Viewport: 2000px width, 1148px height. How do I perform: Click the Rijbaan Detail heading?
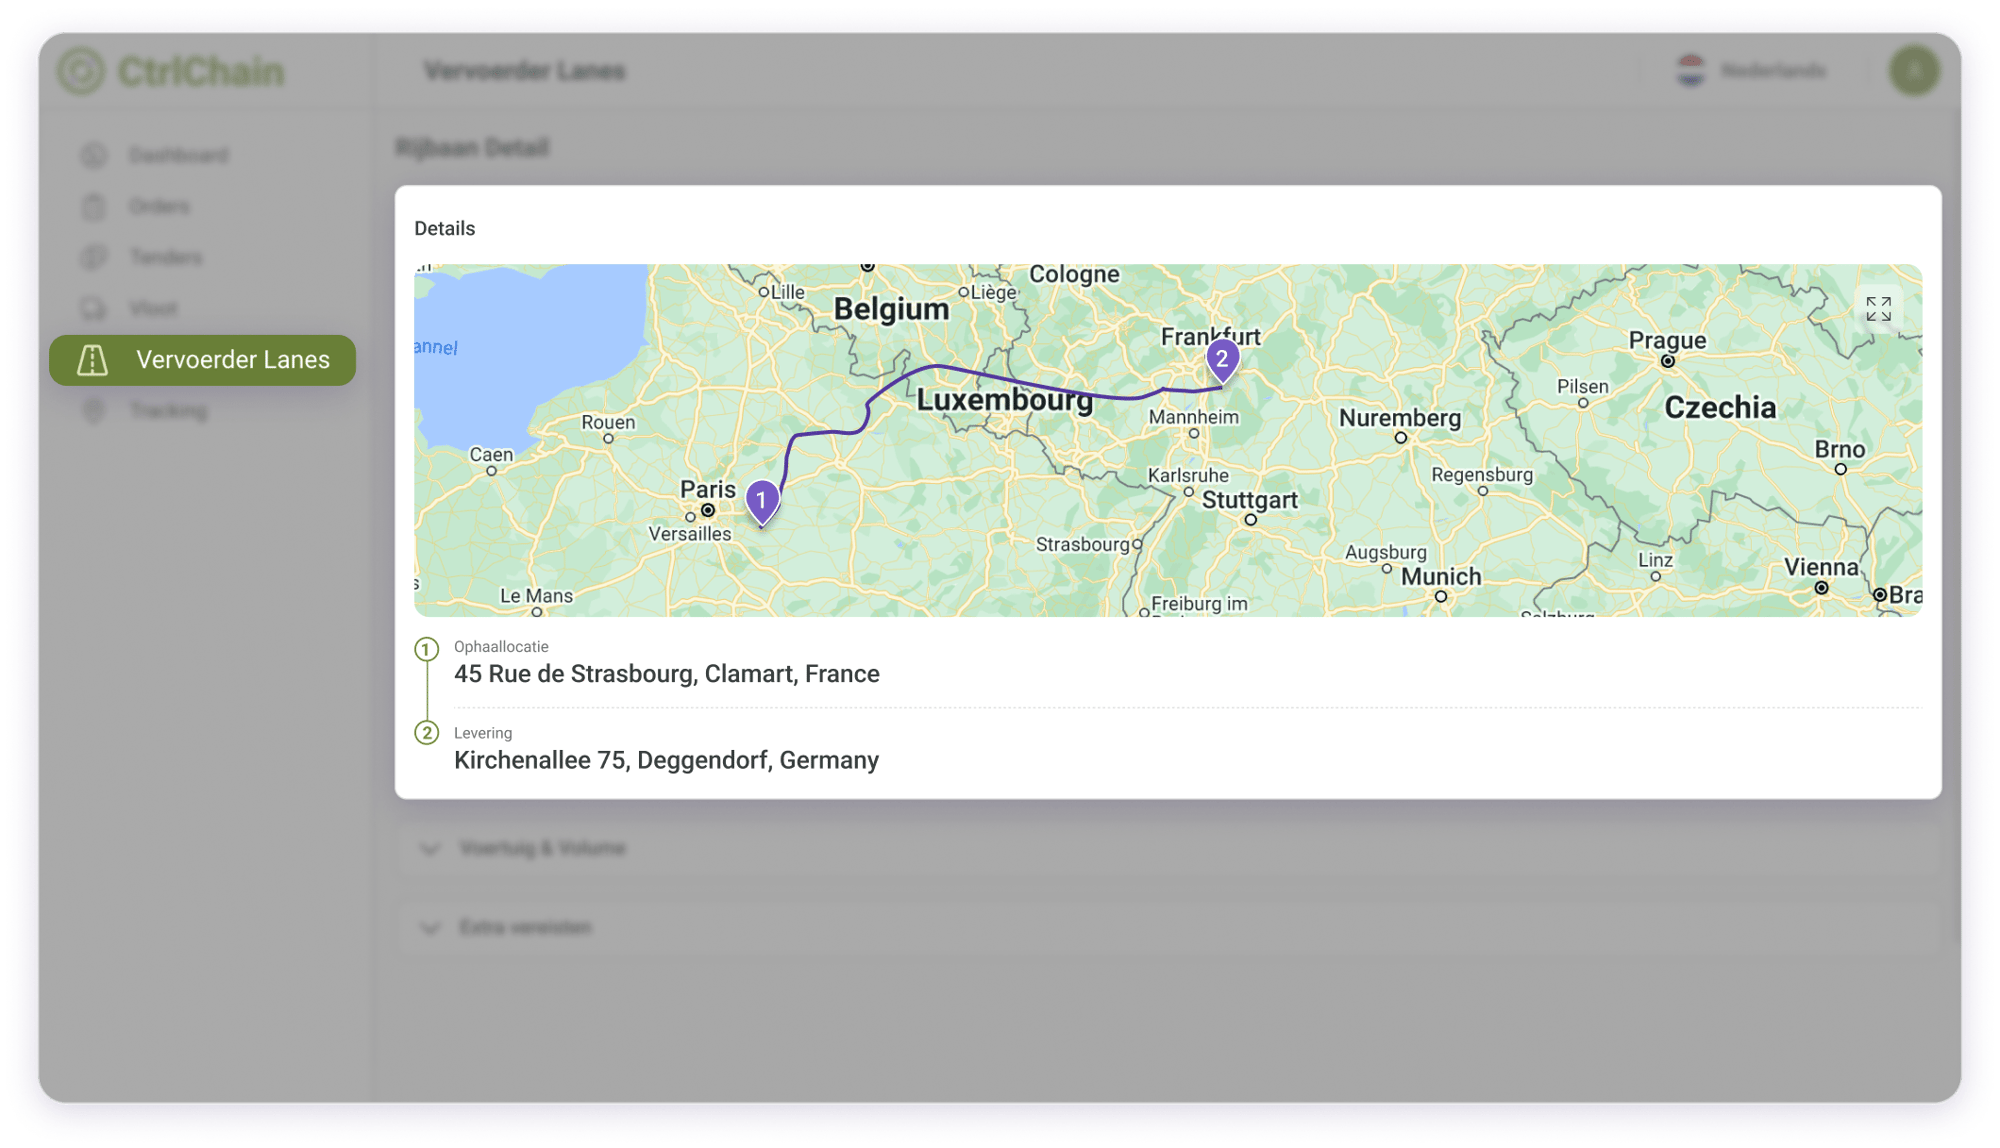pyautogui.click(x=472, y=148)
